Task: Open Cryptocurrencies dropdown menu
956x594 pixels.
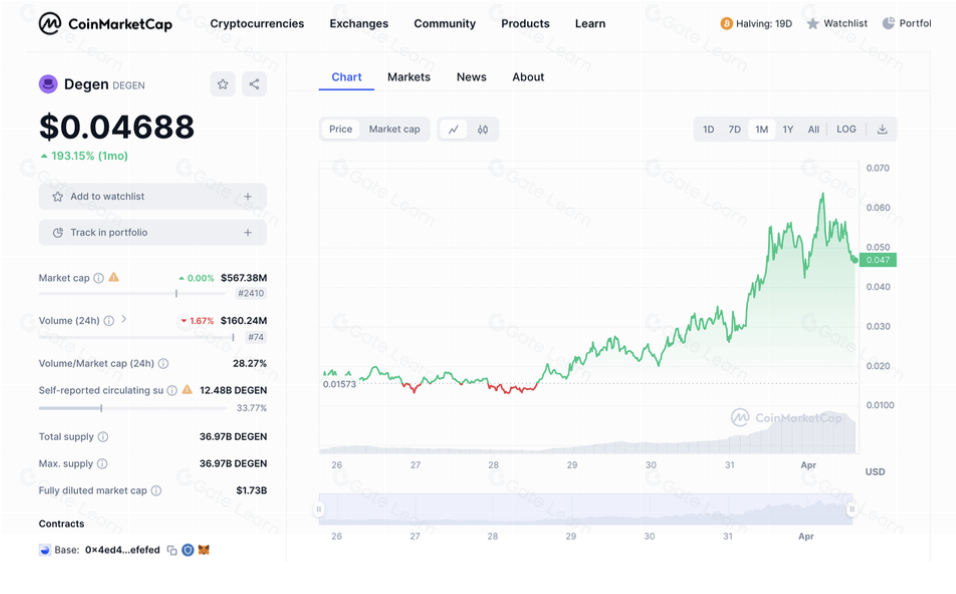Action: (x=257, y=24)
